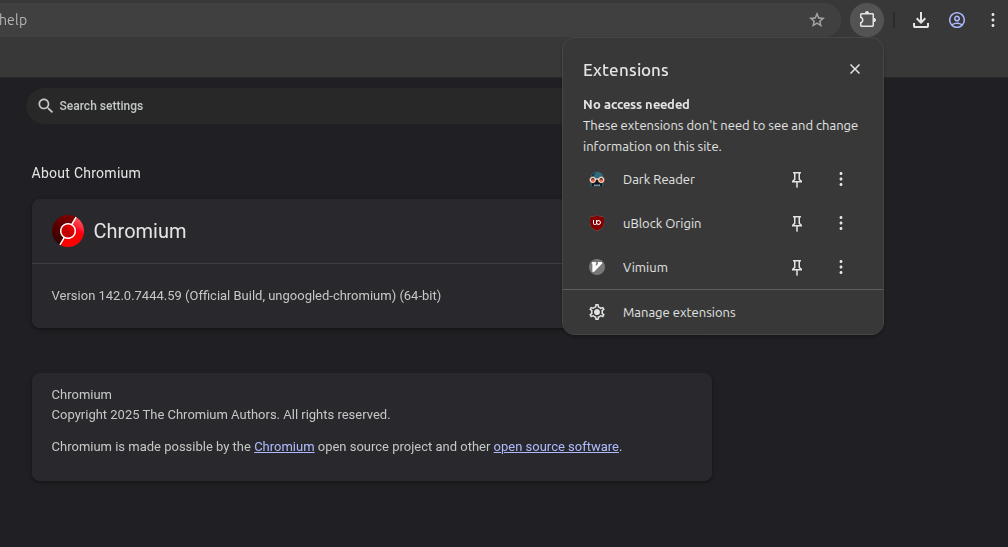
Task: Click the Extensions puzzle piece toolbar icon
Action: point(867,20)
